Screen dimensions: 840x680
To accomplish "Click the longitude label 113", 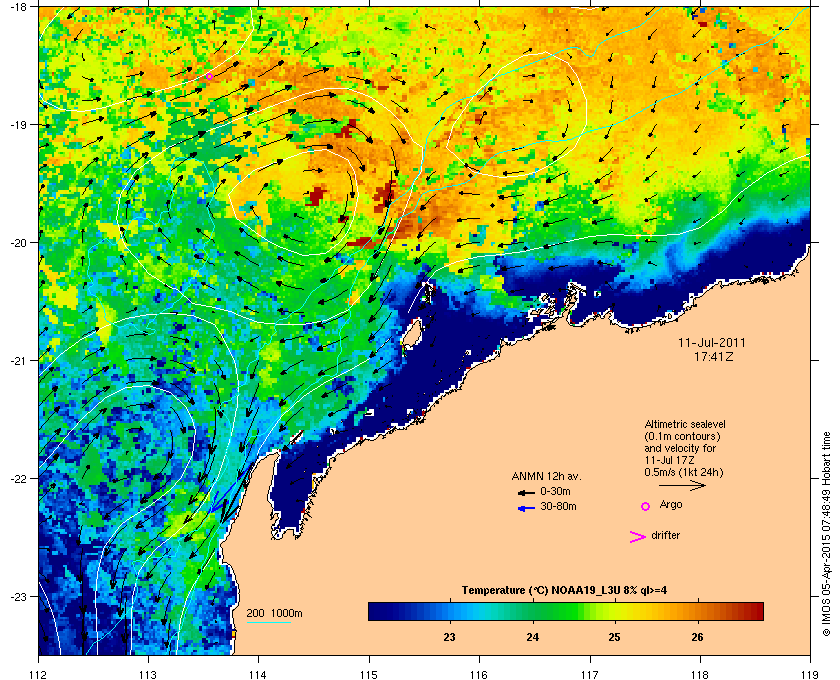I will [148, 674].
